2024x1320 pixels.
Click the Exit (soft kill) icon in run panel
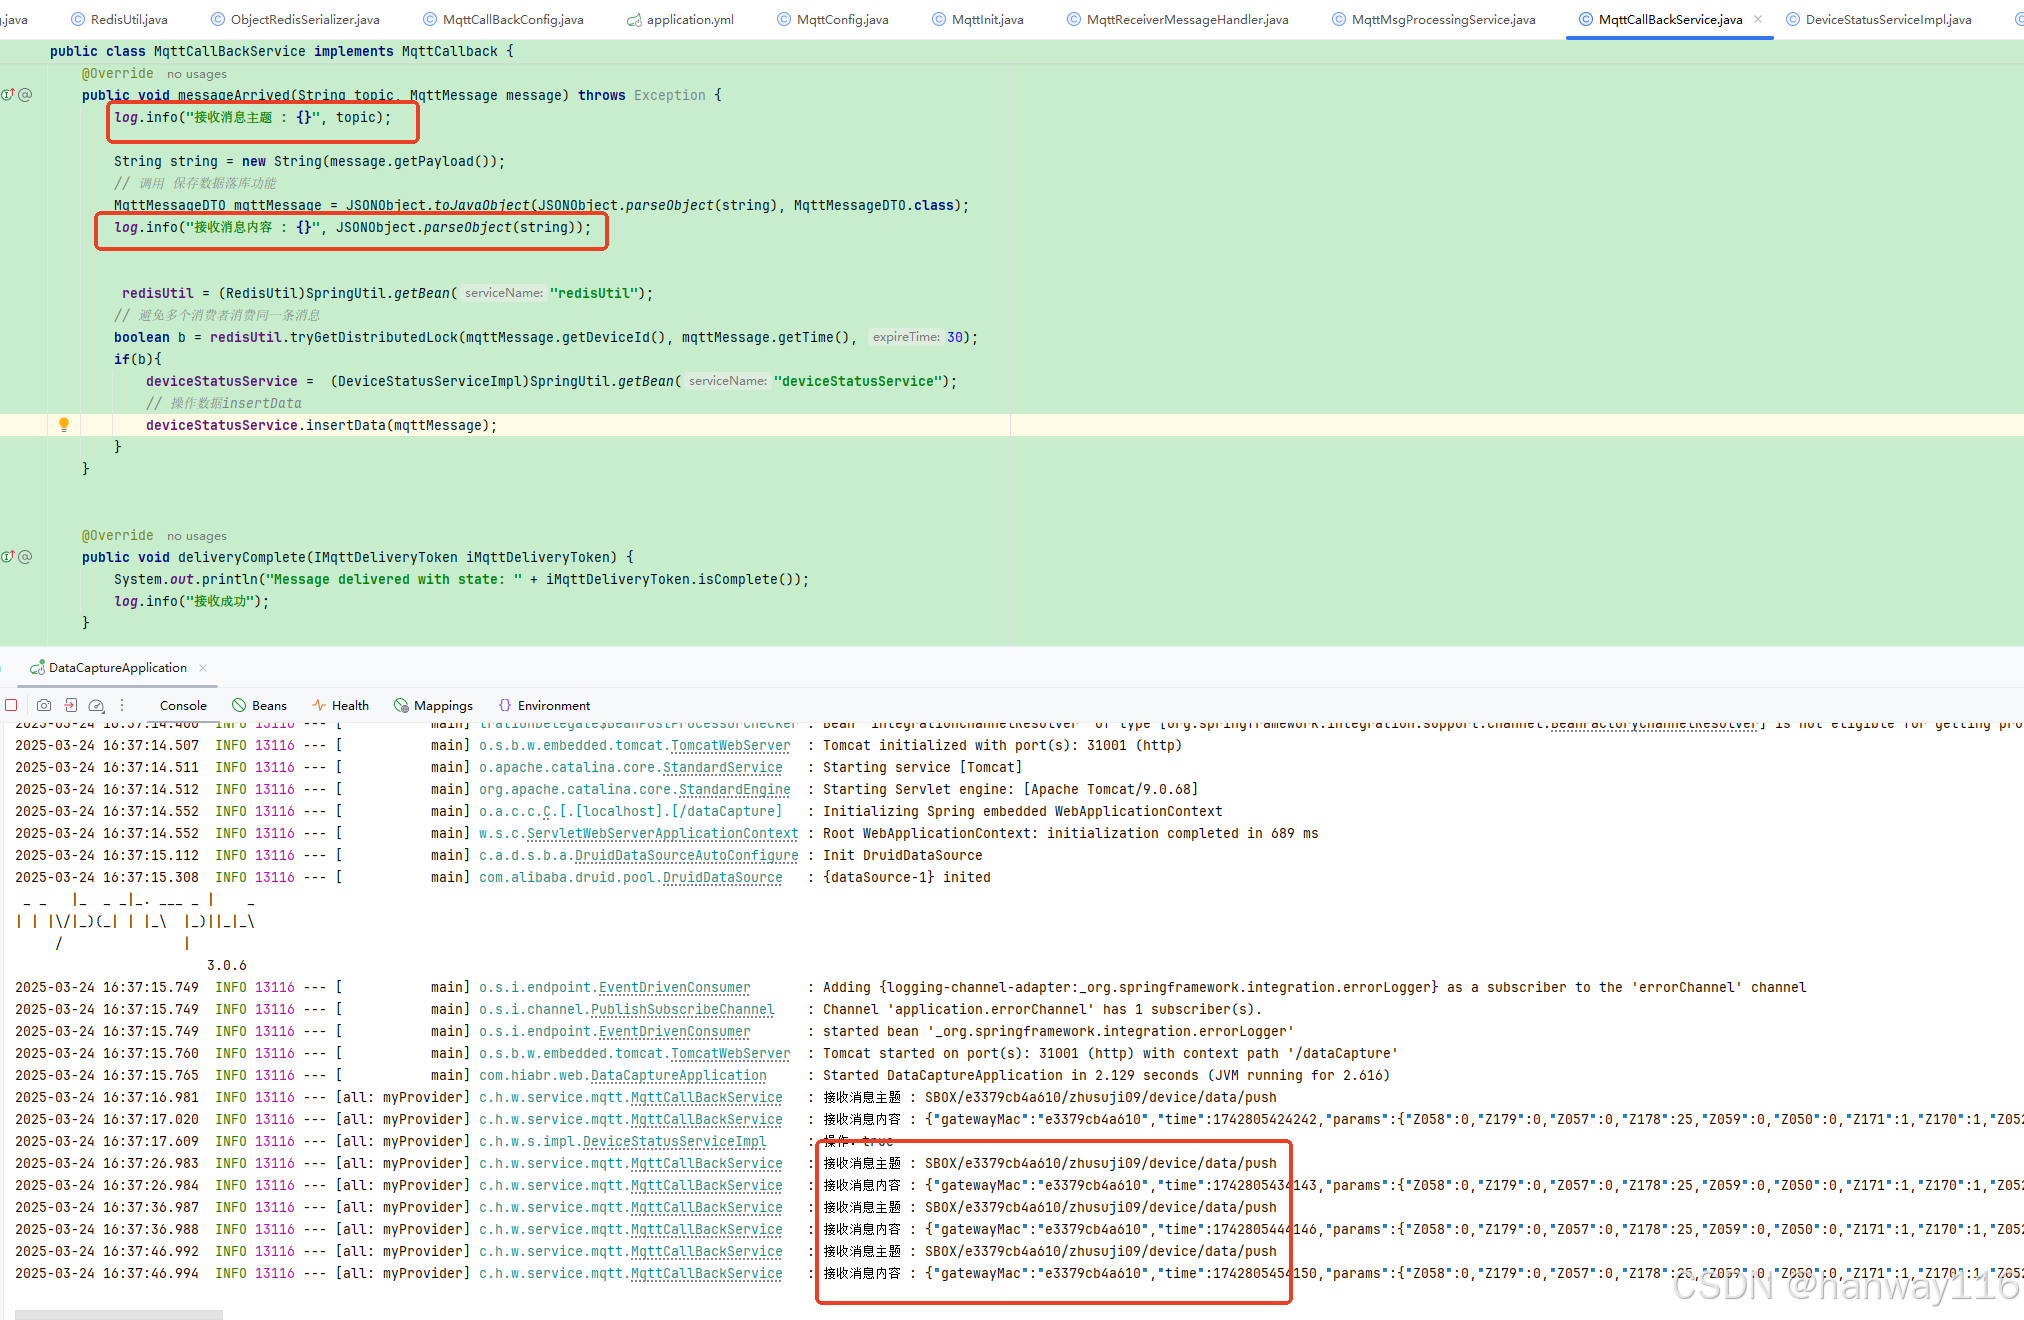pyautogui.click(x=71, y=705)
